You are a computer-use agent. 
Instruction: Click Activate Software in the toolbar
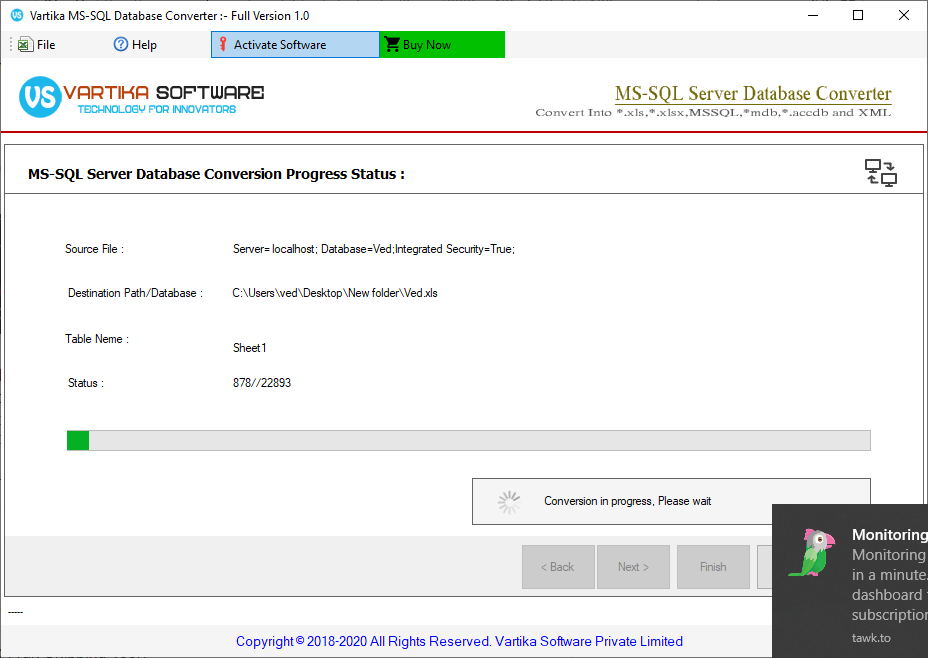pyautogui.click(x=295, y=45)
